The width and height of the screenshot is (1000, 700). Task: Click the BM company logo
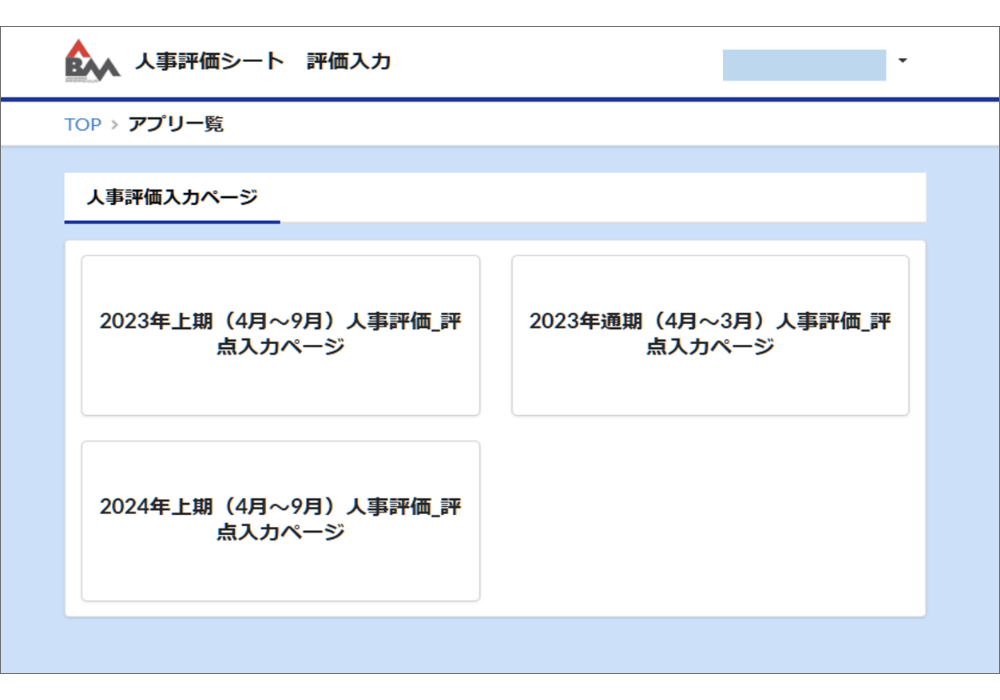pos(91,62)
